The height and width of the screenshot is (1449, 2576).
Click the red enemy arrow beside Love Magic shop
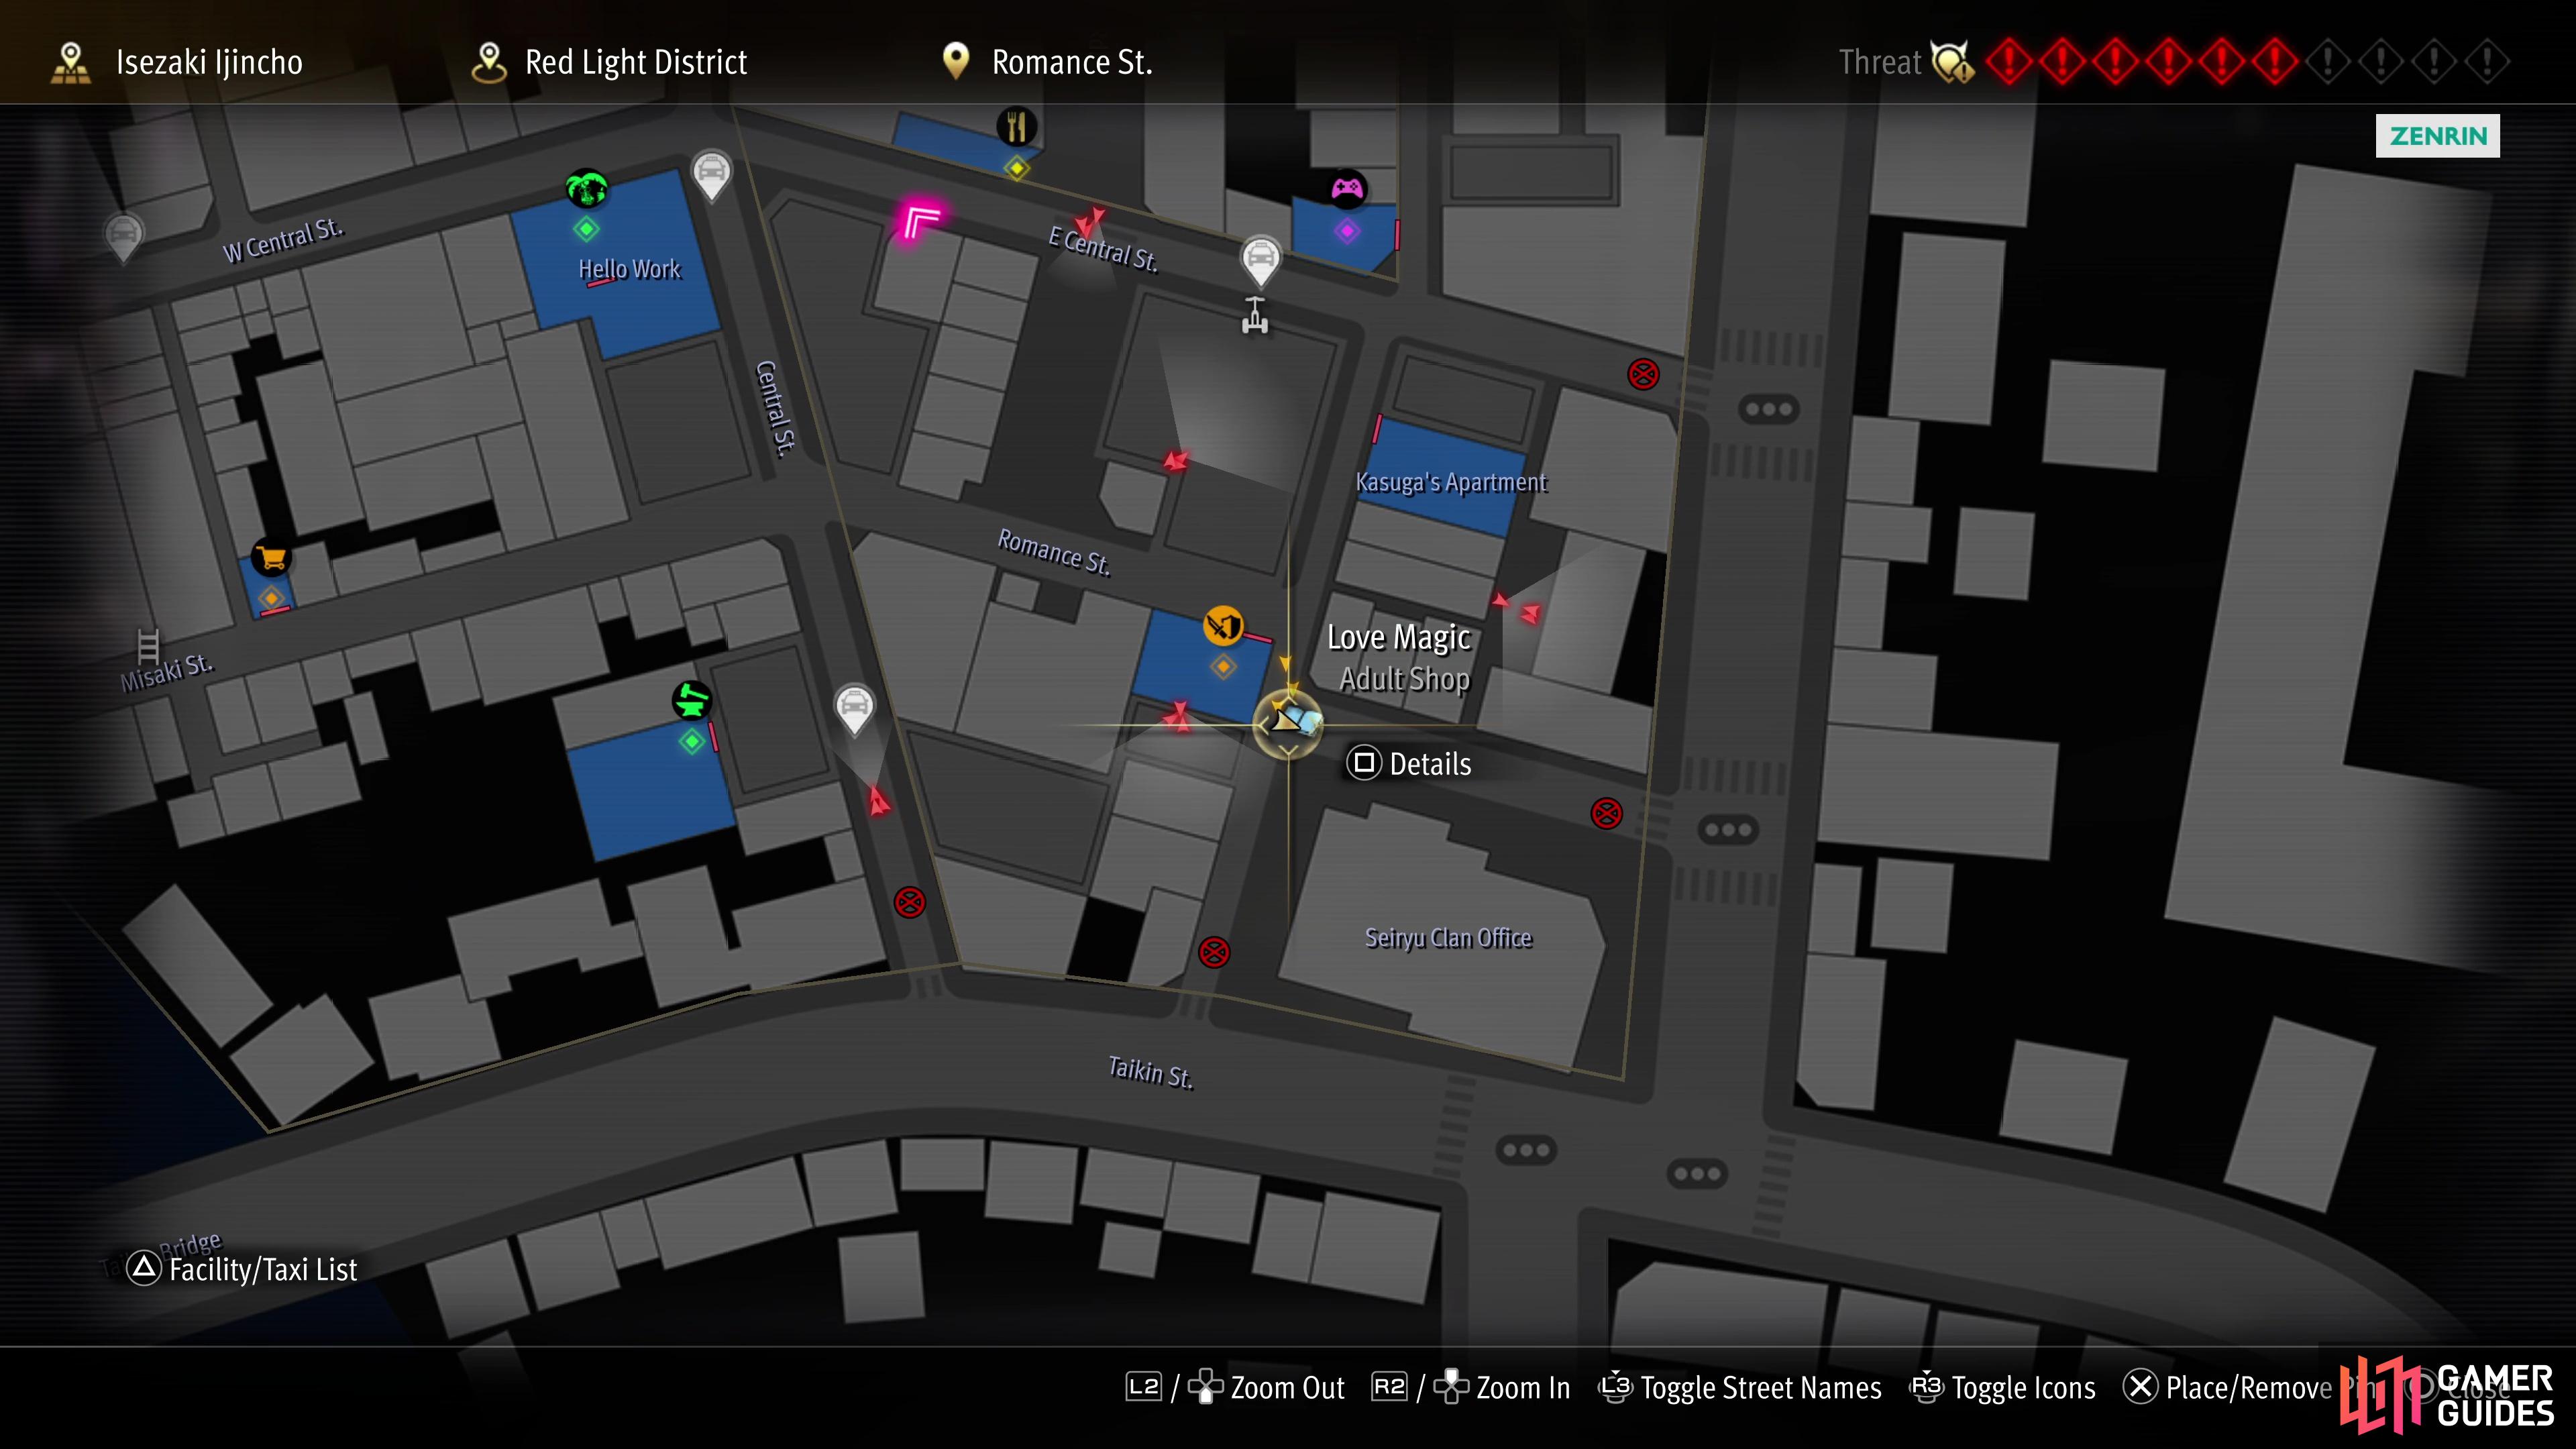point(1178,716)
